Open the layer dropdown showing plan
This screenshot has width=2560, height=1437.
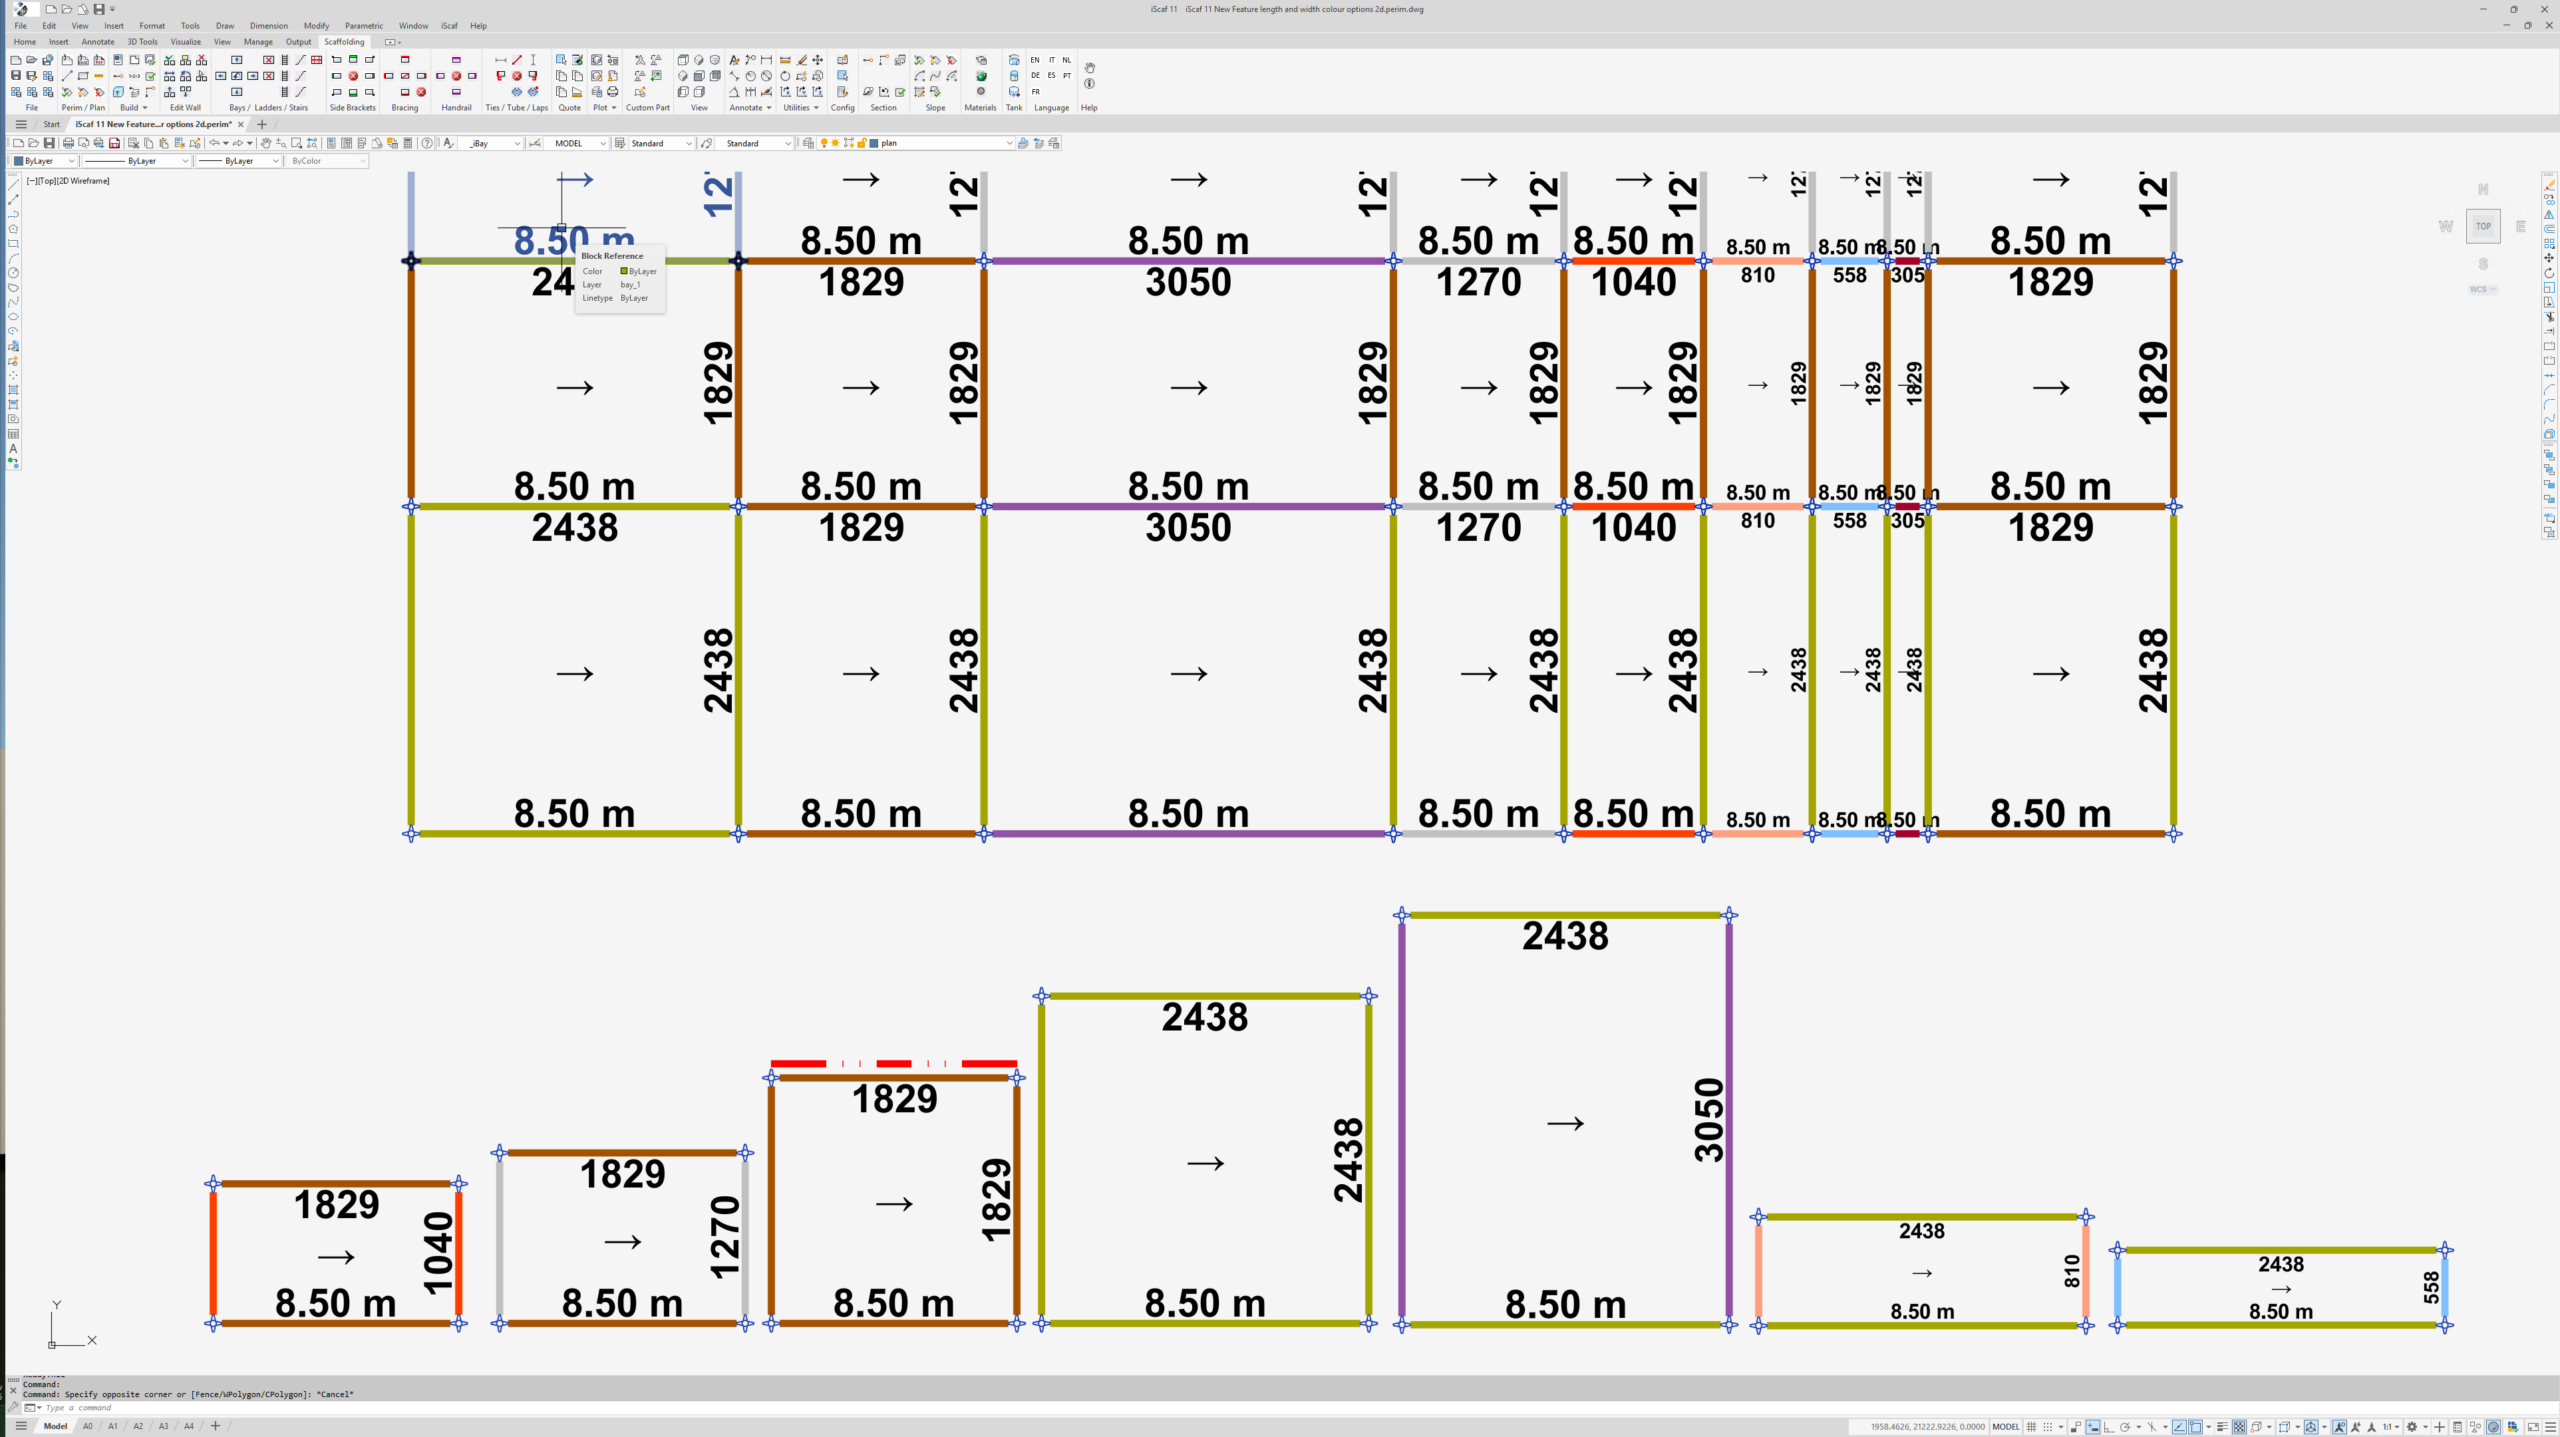click(1008, 143)
